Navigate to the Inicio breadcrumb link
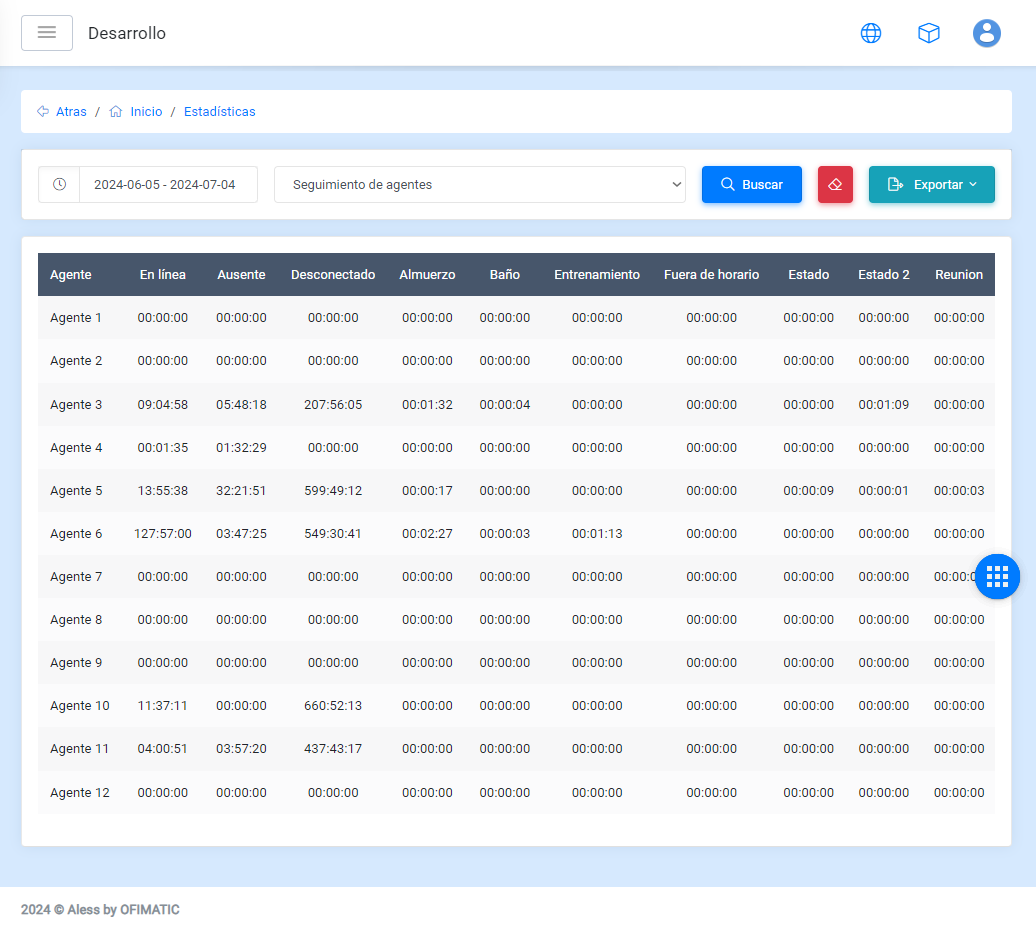The image size is (1036, 944). point(146,112)
